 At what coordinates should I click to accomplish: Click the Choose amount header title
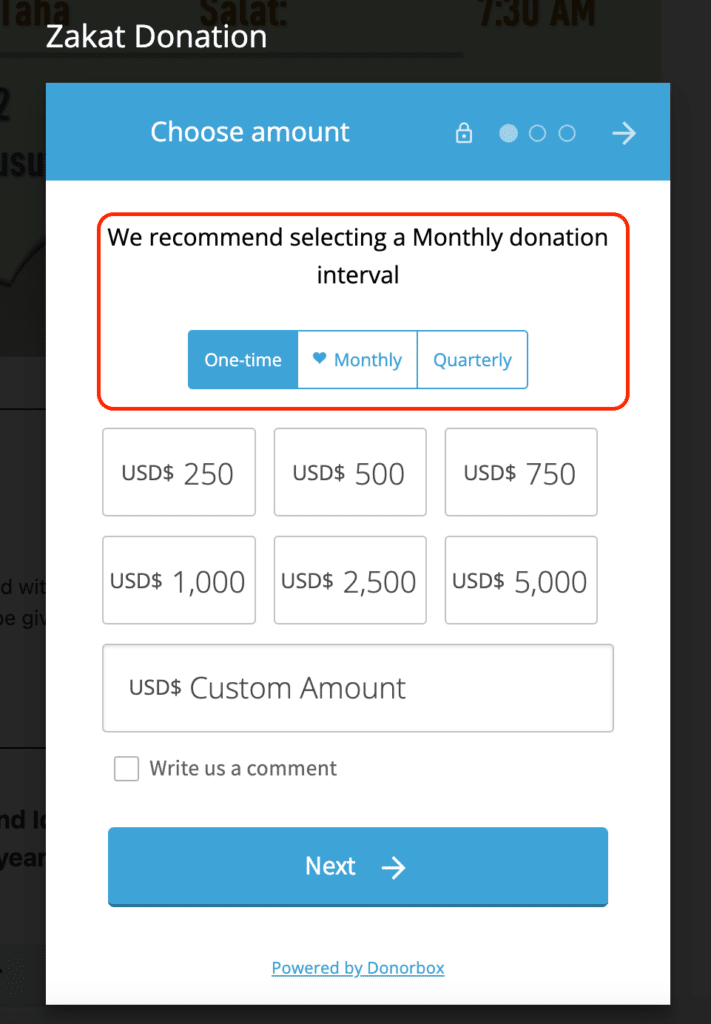[250, 132]
